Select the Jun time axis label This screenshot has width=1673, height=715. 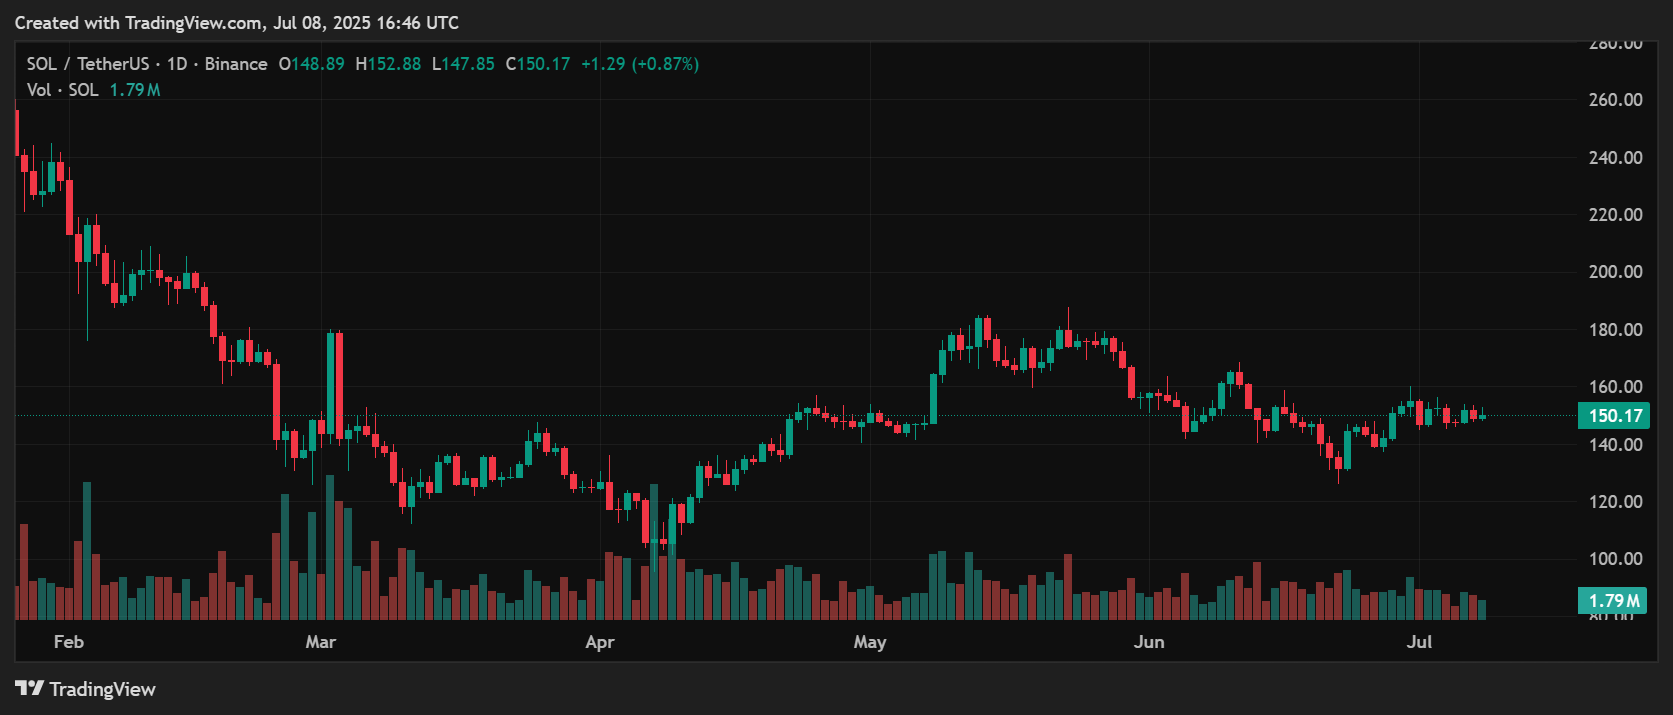click(x=1148, y=642)
